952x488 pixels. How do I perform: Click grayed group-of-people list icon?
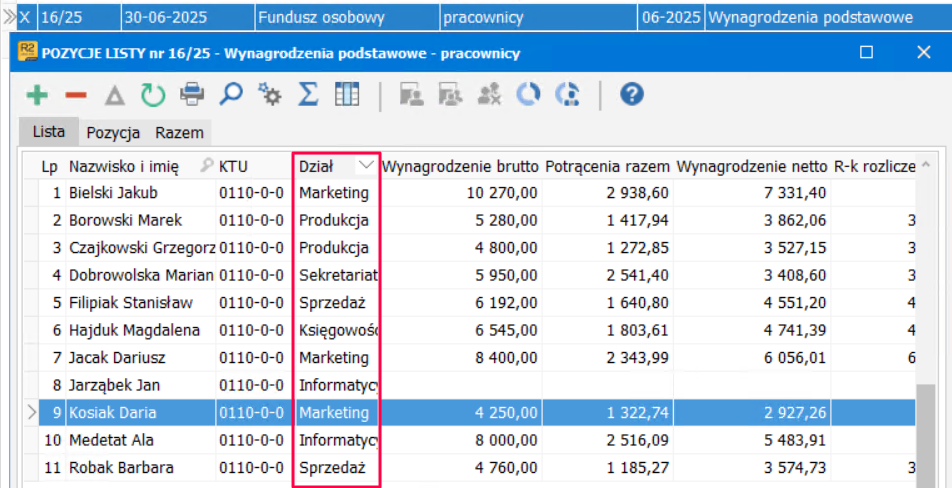click(x=450, y=95)
